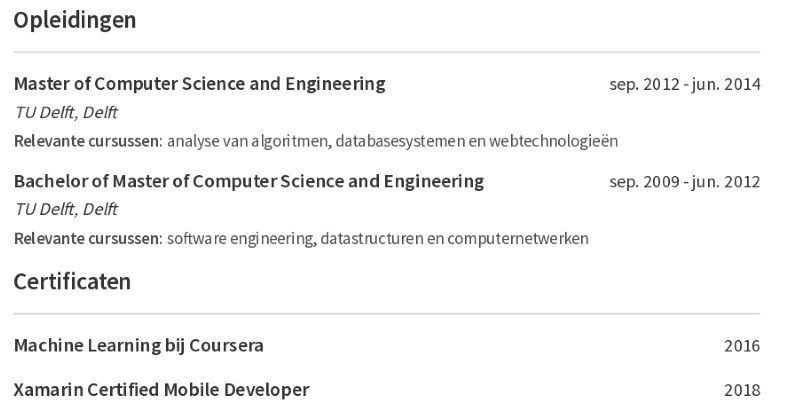
Task: Click TU Delft, Delft under the Bachelor entry
Action: pyautogui.click(x=66, y=209)
